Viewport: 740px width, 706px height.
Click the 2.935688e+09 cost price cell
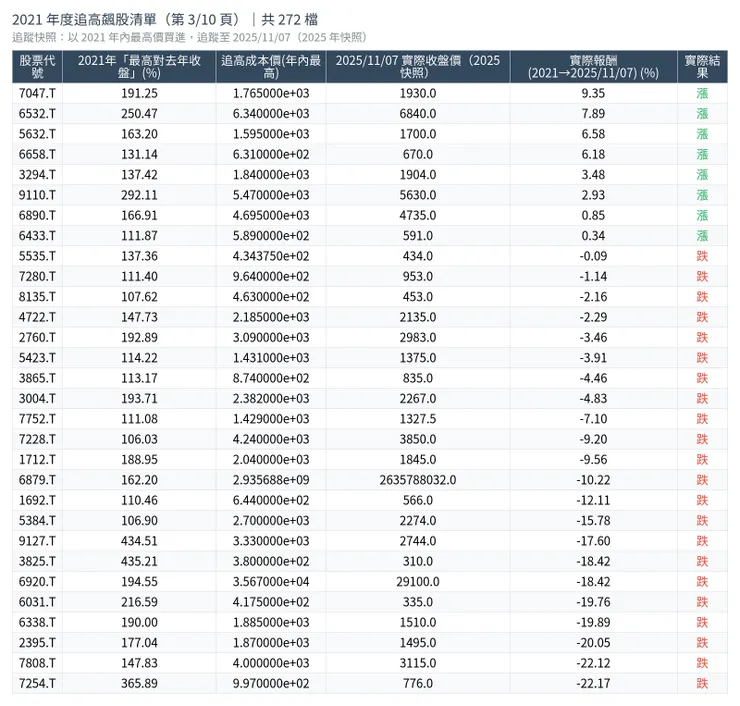click(271, 480)
